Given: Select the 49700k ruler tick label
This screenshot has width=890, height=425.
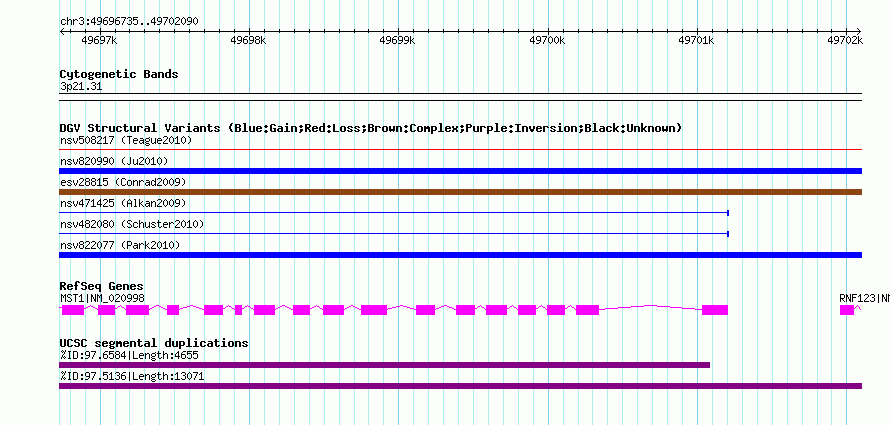Looking at the screenshot, I should tap(547, 40).
